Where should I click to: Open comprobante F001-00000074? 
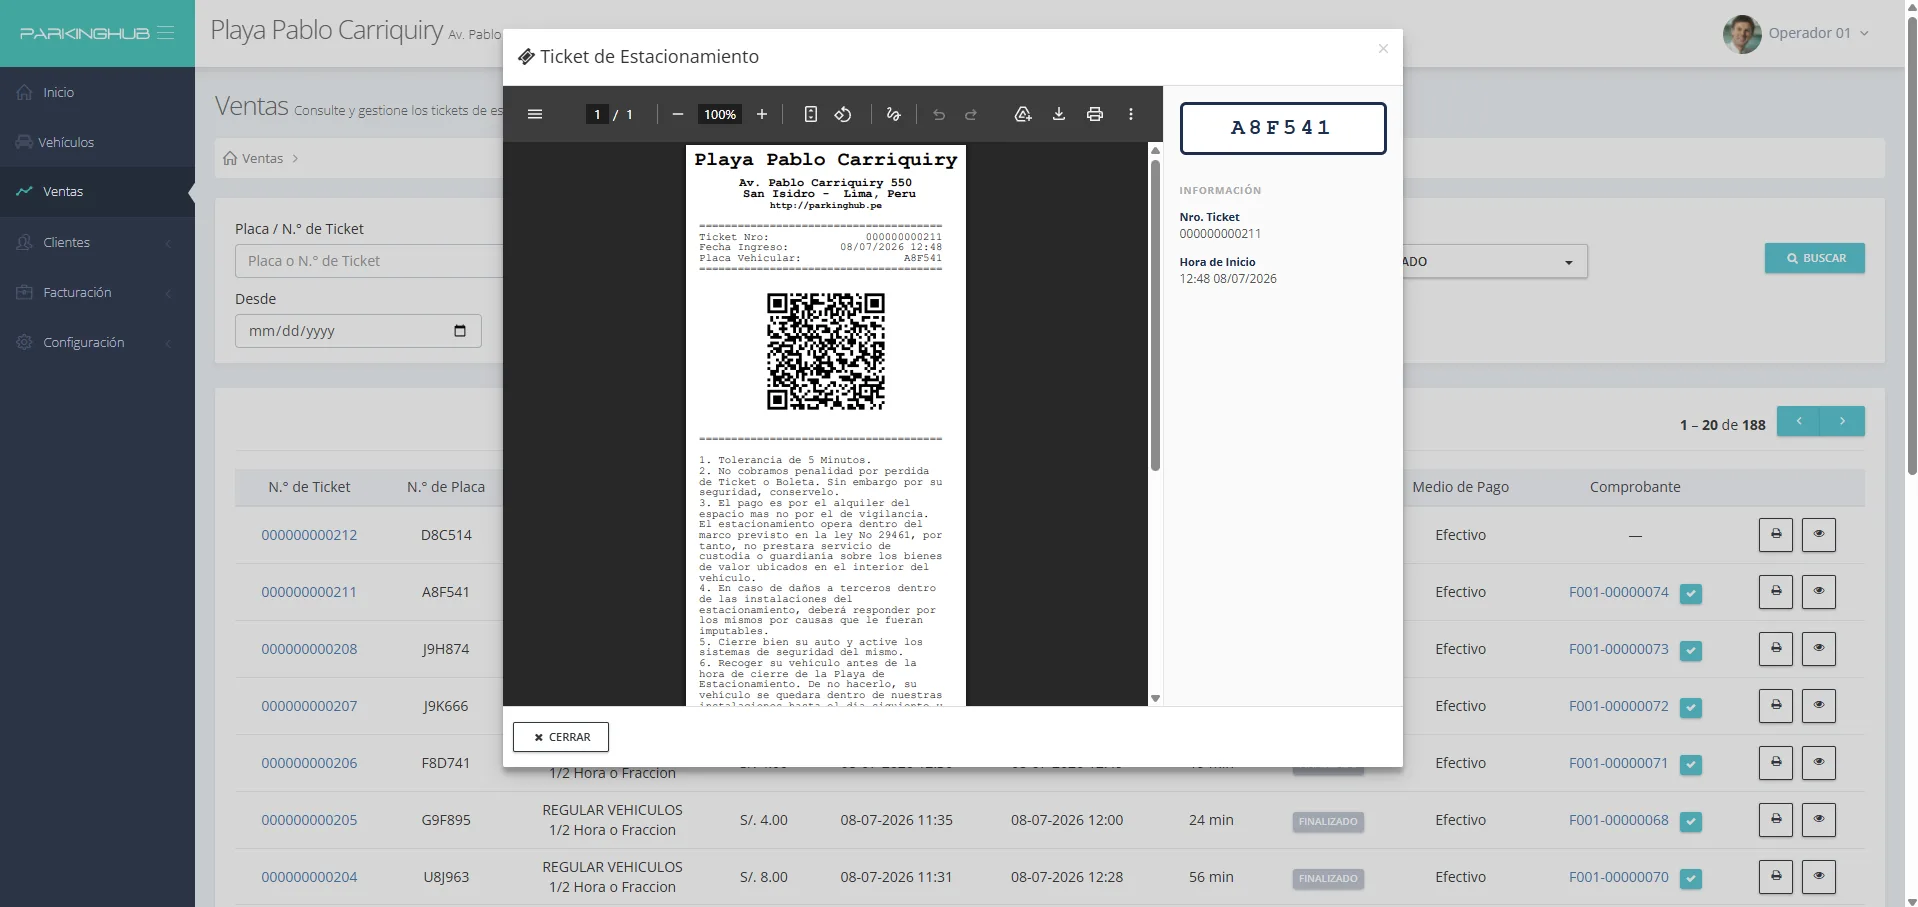click(x=1619, y=592)
